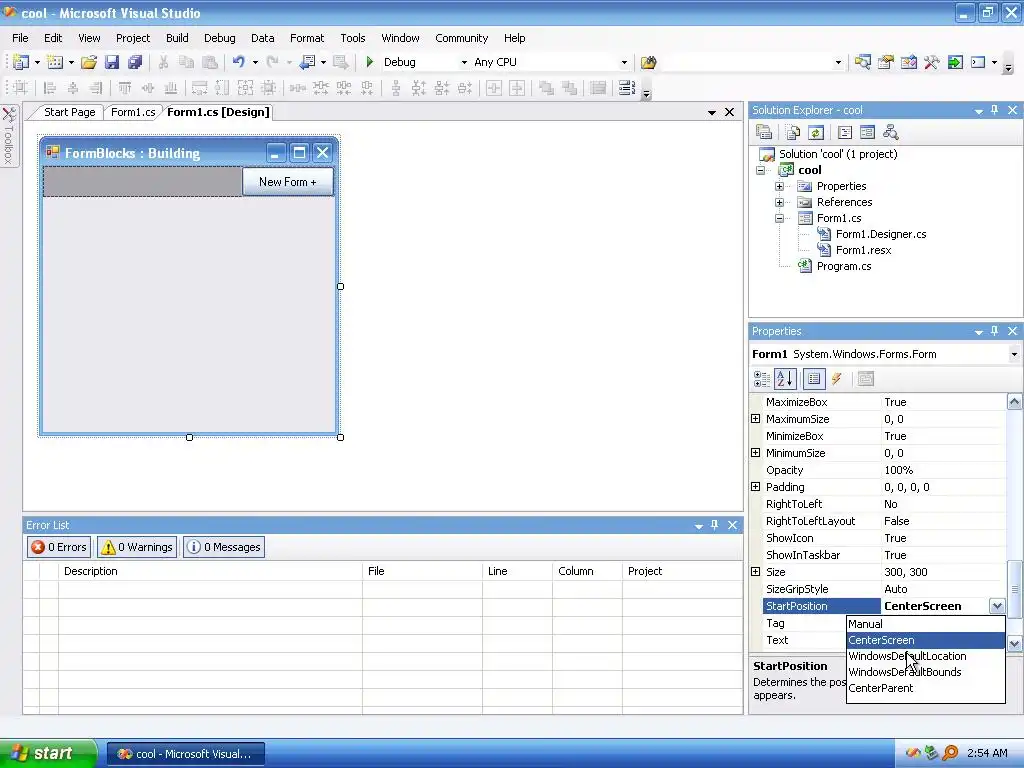Click Property Pages icon in Properties panel

click(x=865, y=379)
